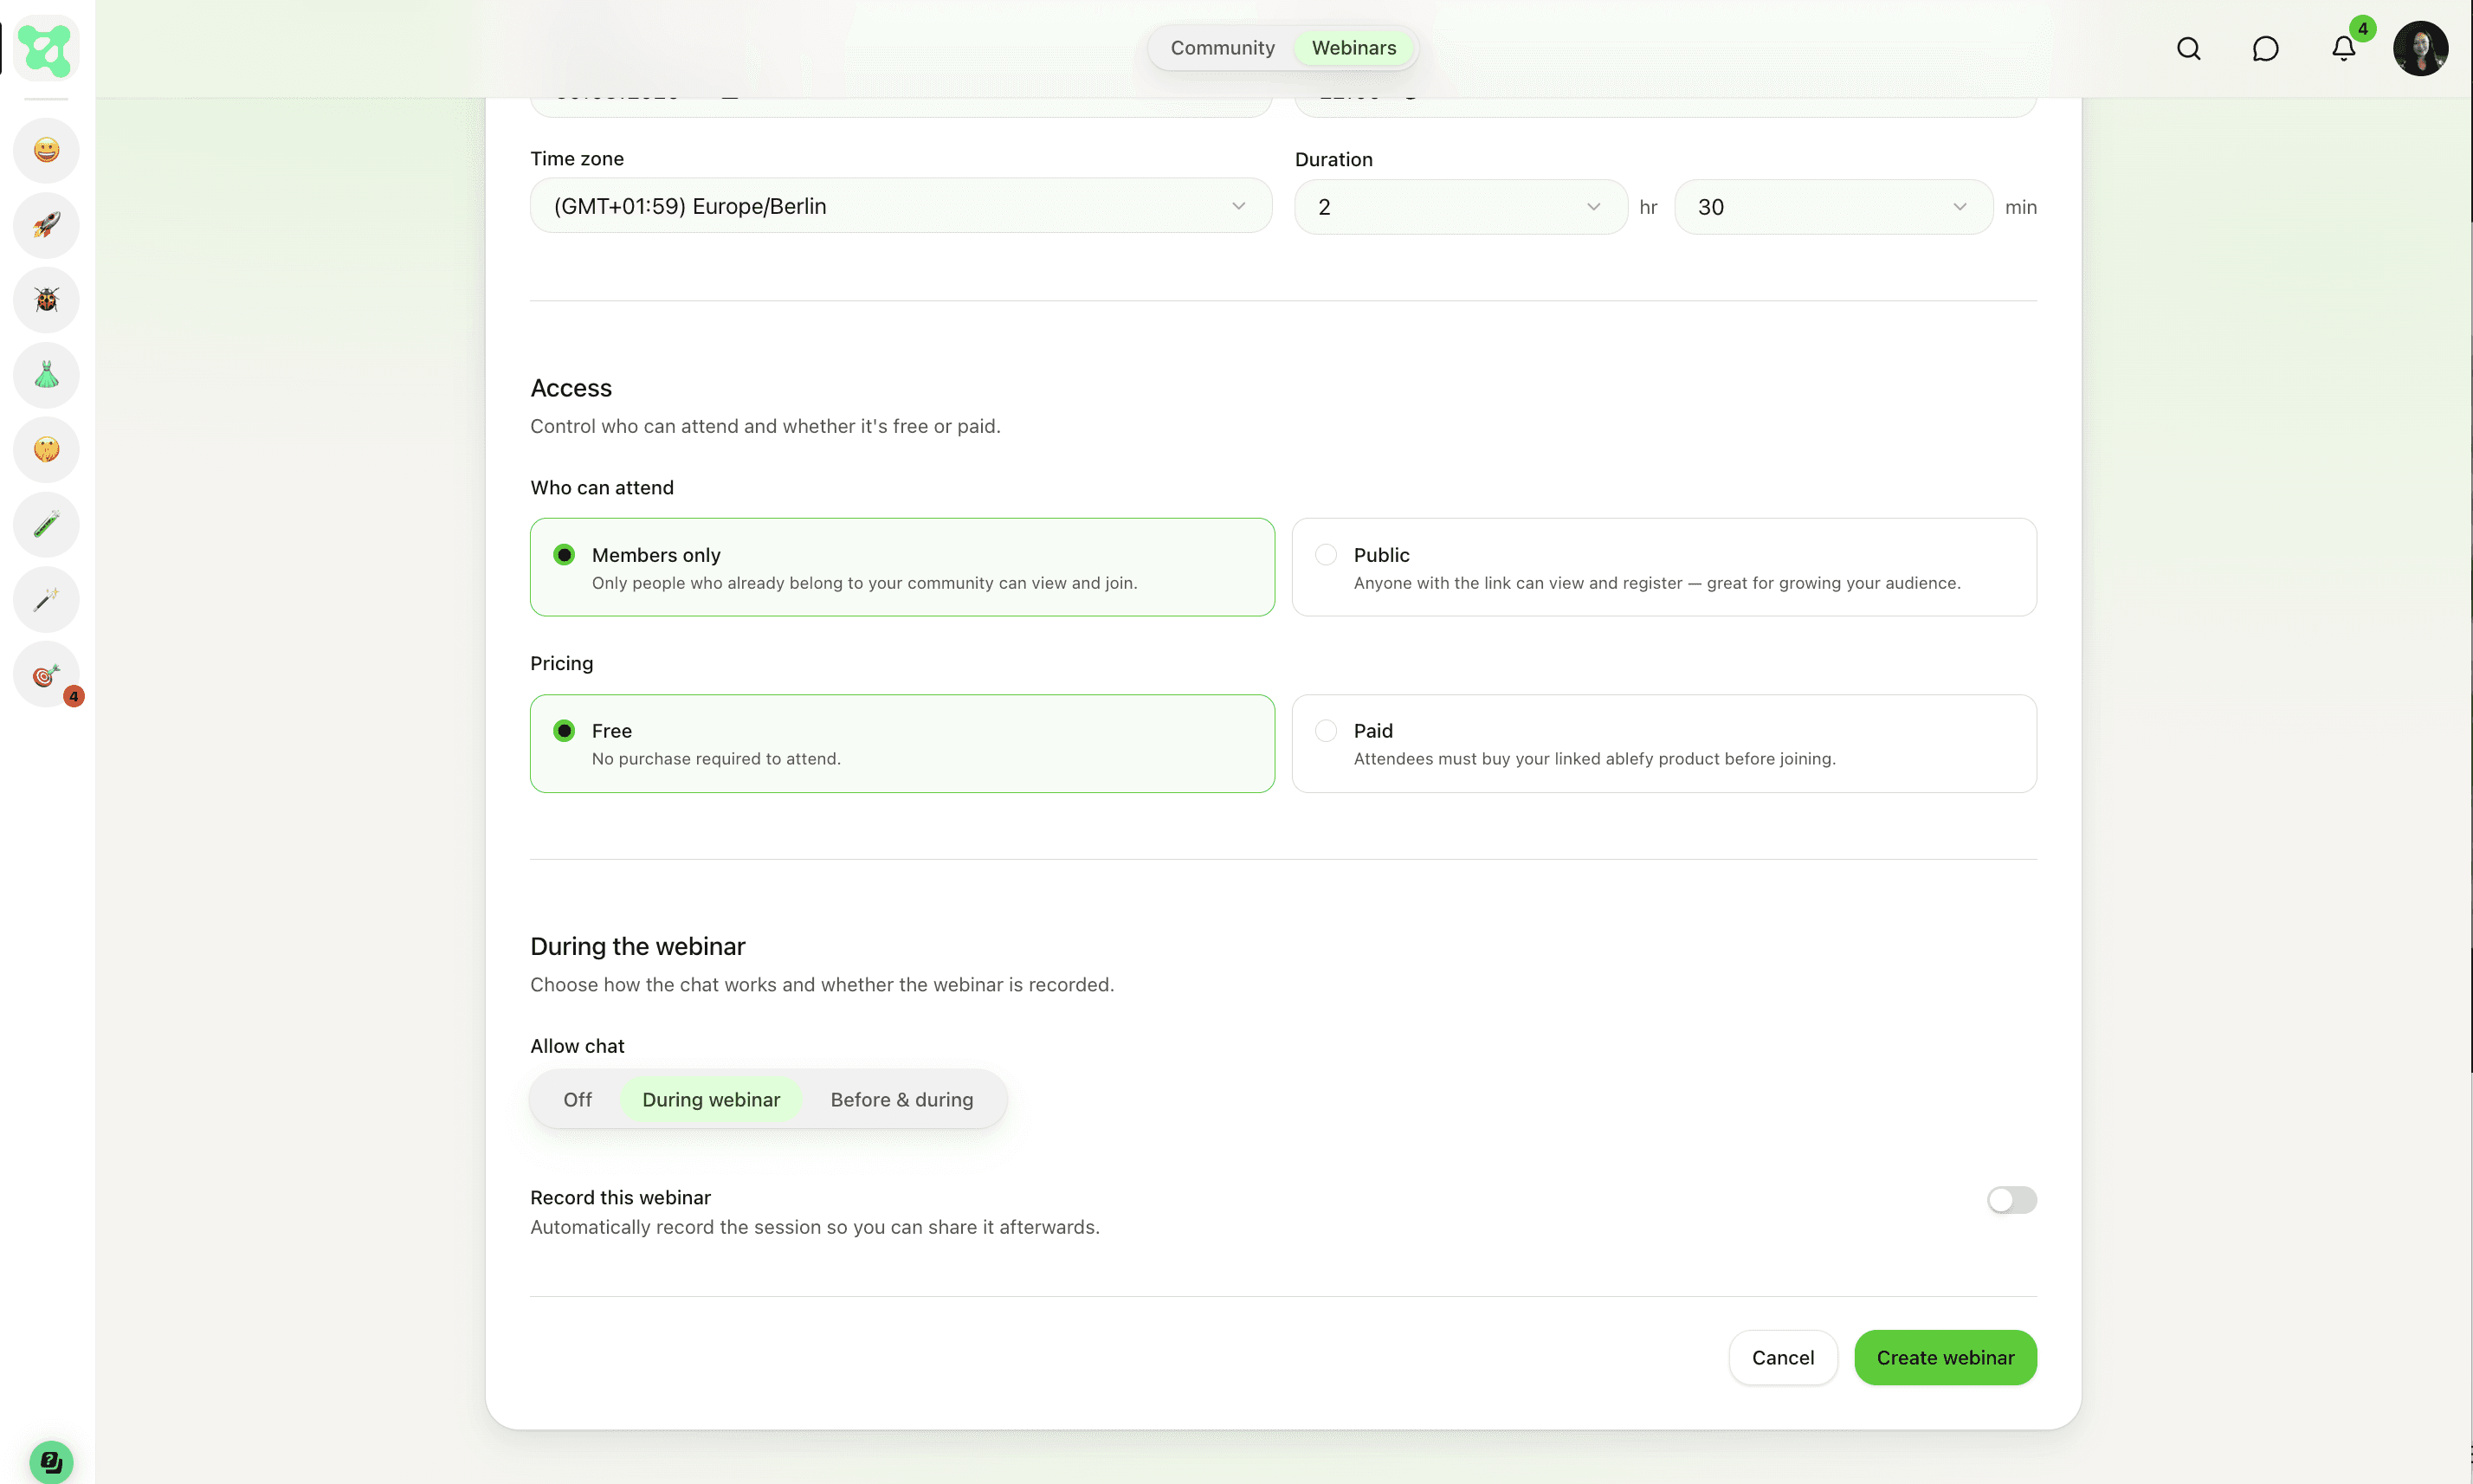Open the test tube emoji community
The width and height of the screenshot is (2473, 1484).
pyautogui.click(x=46, y=524)
